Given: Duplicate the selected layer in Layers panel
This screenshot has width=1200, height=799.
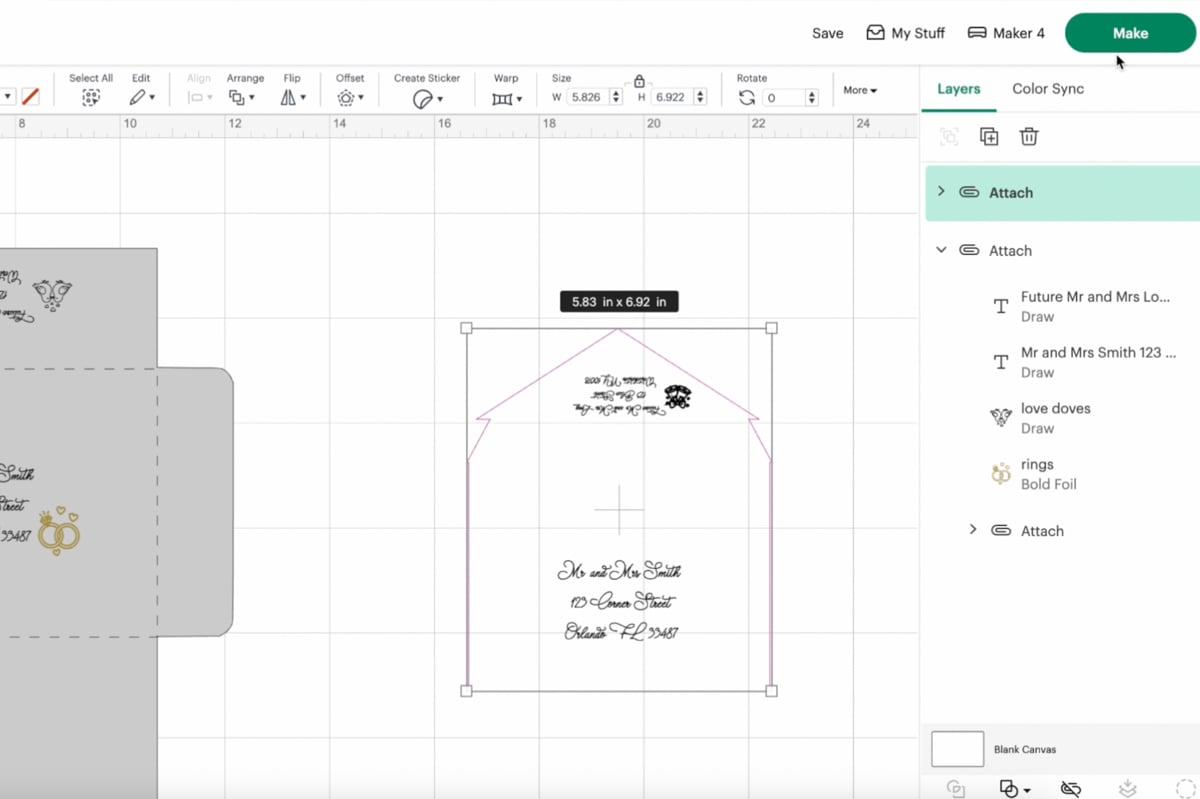Looking at the screenshot, I should (x=989, y=136).
